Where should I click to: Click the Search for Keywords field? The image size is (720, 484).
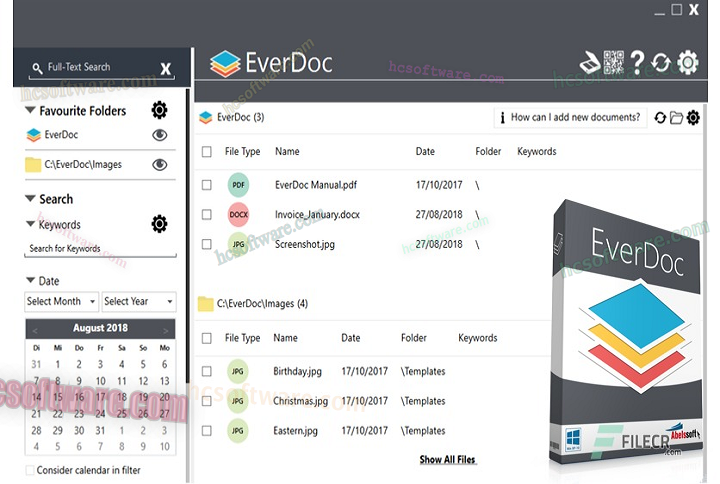coord(99,249)
